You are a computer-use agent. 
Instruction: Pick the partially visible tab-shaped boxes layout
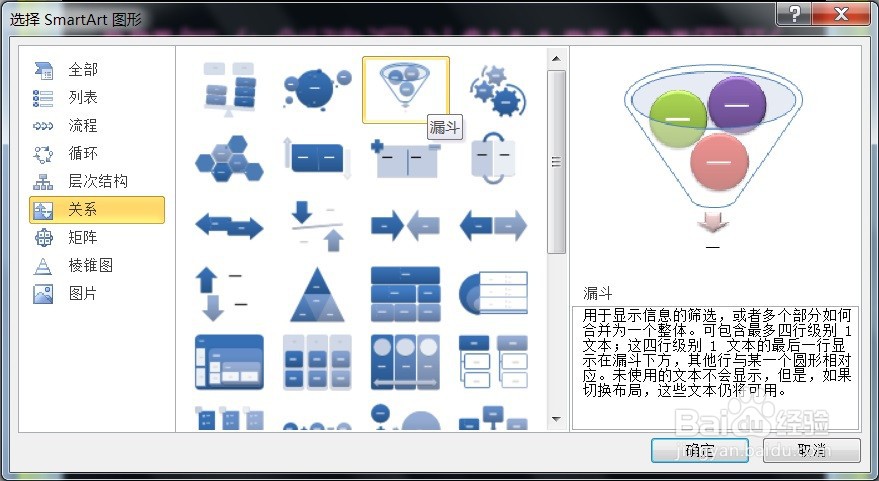[x=494, y=417]
